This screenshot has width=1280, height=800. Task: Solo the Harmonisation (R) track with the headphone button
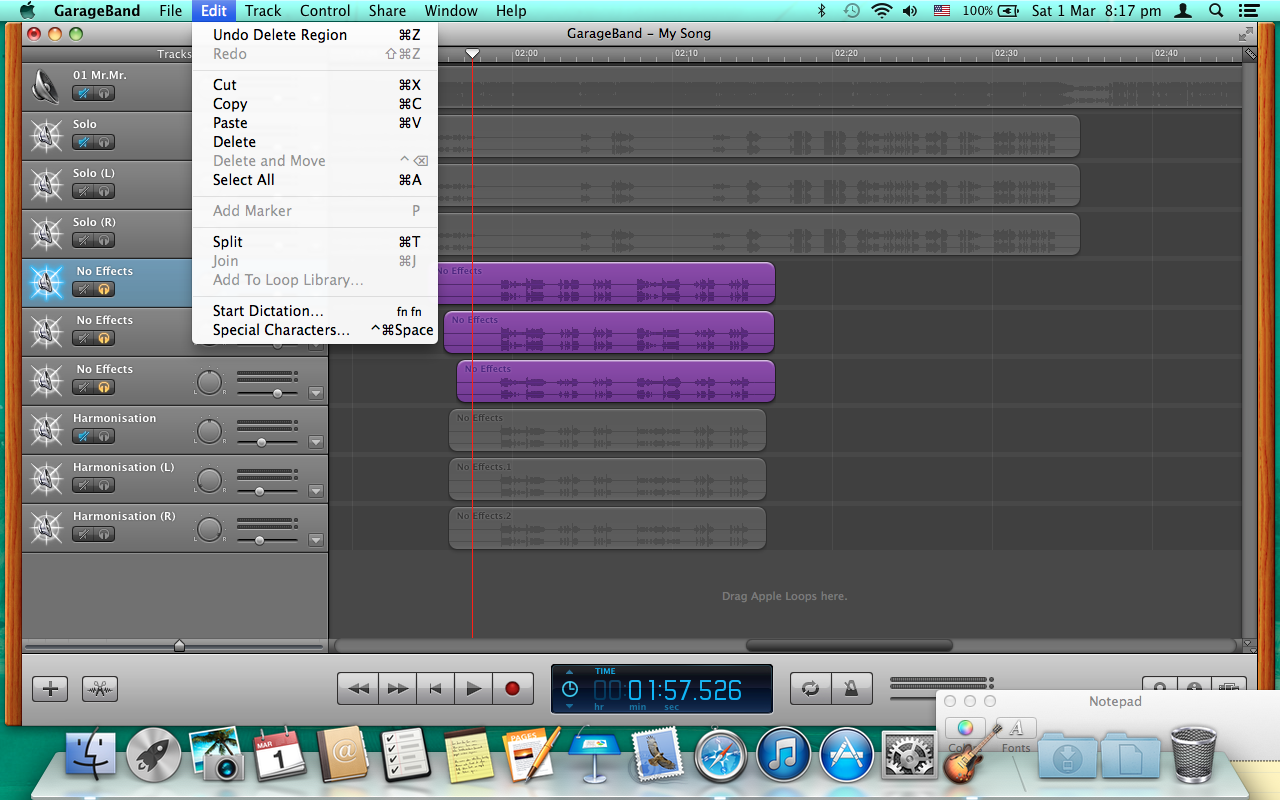click(x=104, y=534)
